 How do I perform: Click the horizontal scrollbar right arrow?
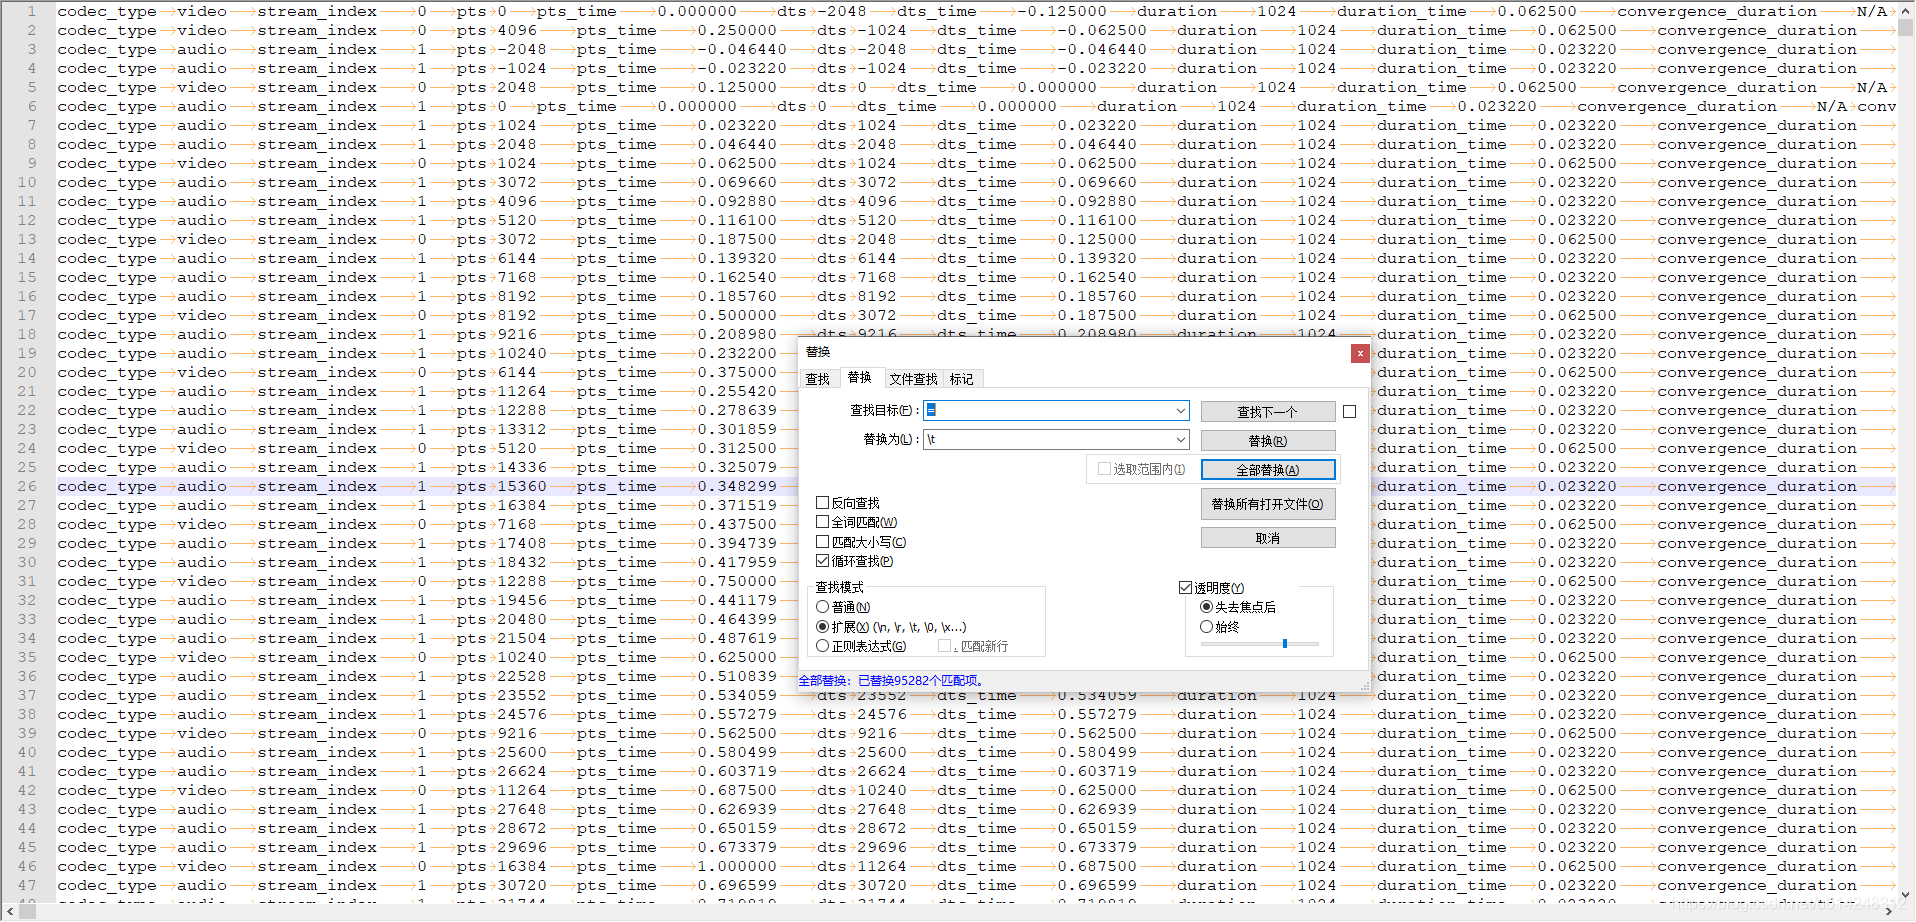1889,912
